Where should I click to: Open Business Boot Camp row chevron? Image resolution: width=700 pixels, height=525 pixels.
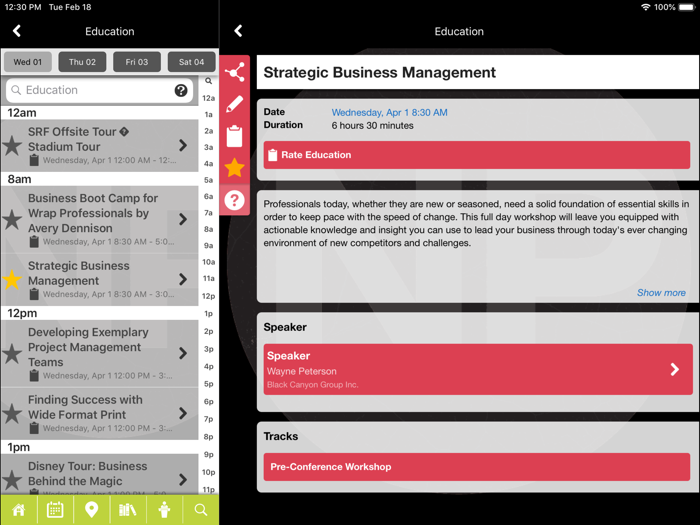183,219
